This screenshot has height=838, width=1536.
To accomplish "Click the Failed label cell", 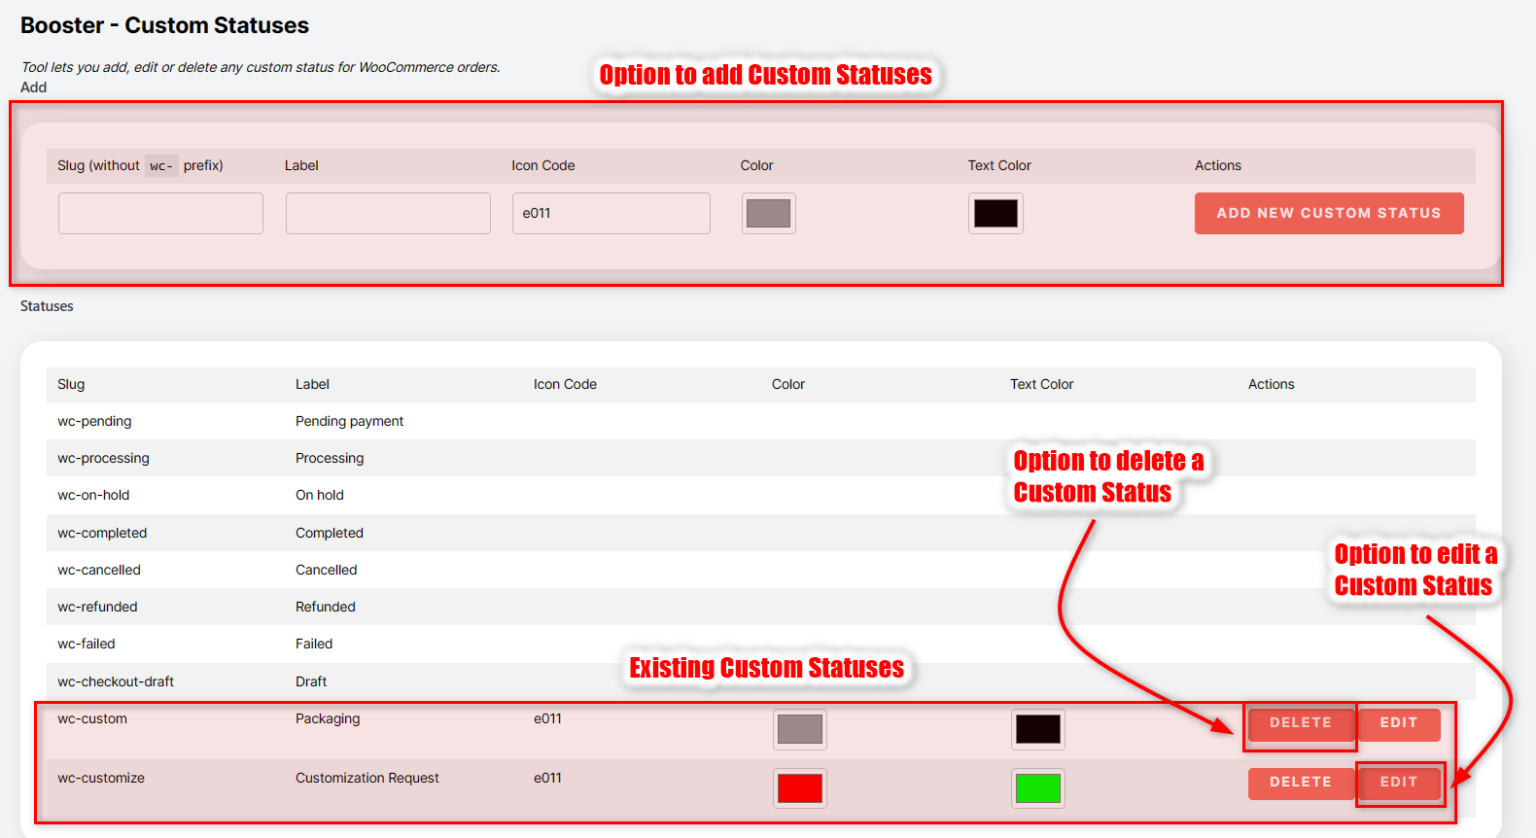I will (314, 644).
